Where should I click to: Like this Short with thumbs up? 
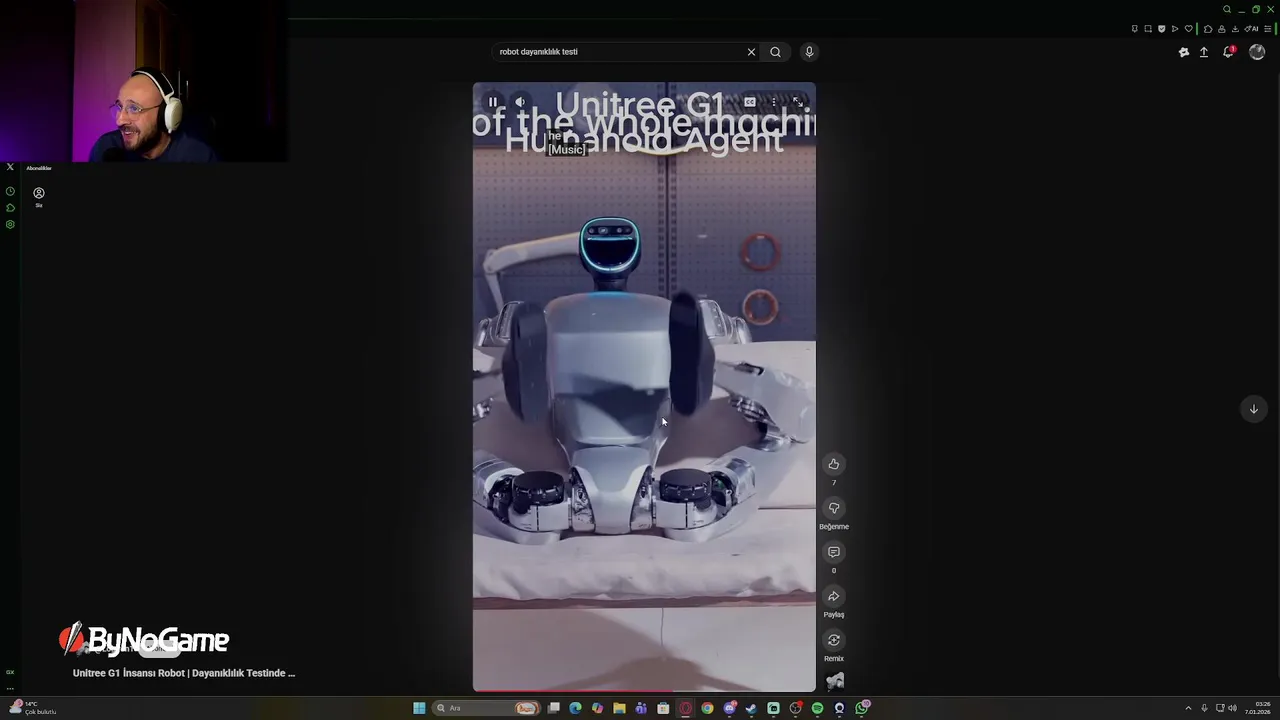coord(834,464)
